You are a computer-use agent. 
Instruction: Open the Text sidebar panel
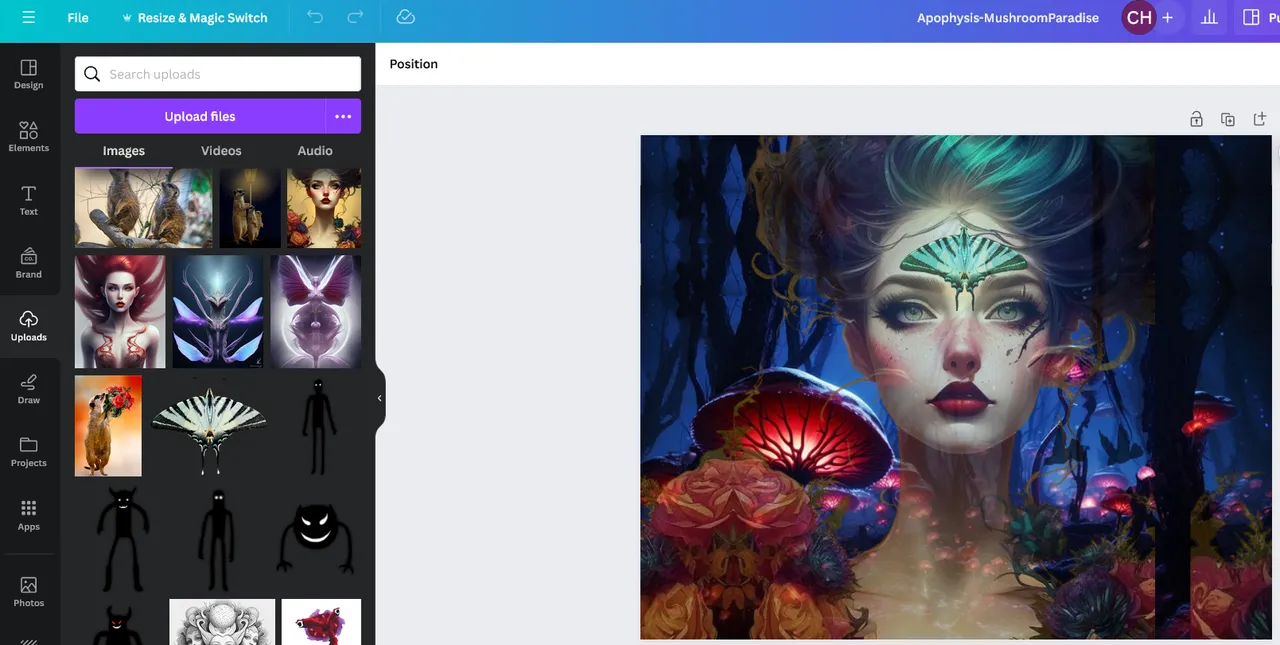(x=29, y=200)
